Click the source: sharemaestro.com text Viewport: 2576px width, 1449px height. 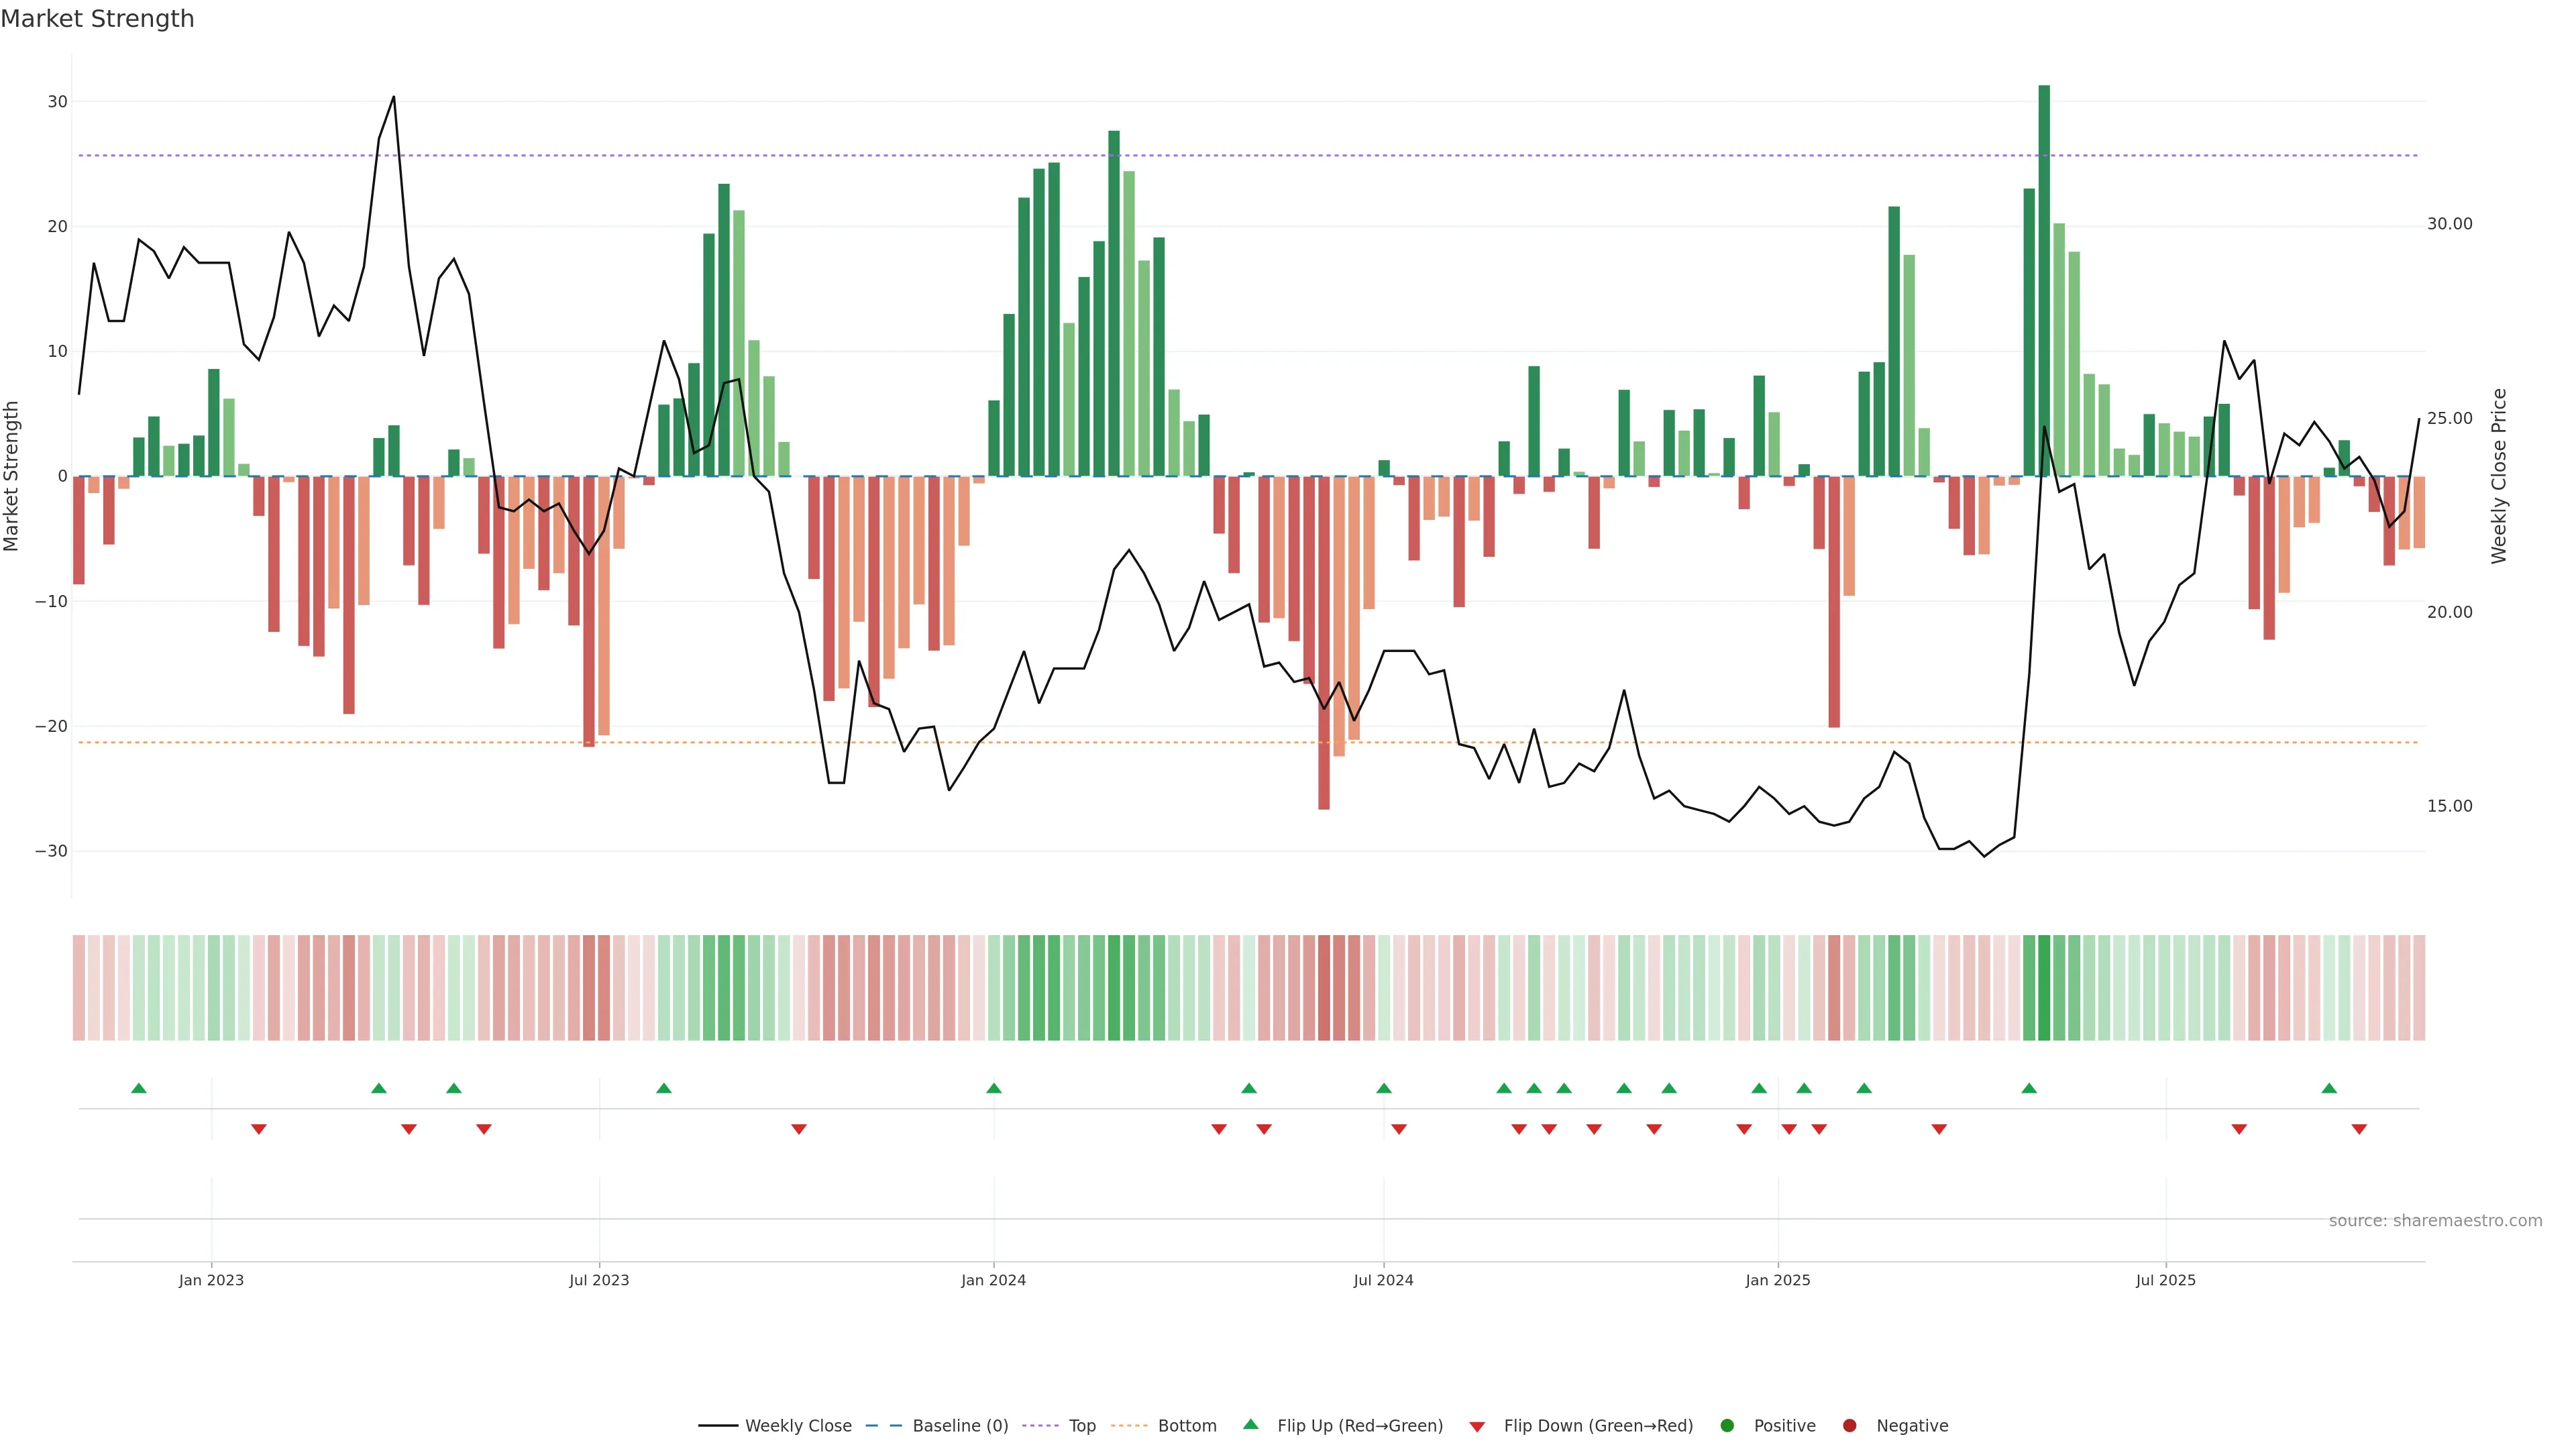coord(2435,1220)
